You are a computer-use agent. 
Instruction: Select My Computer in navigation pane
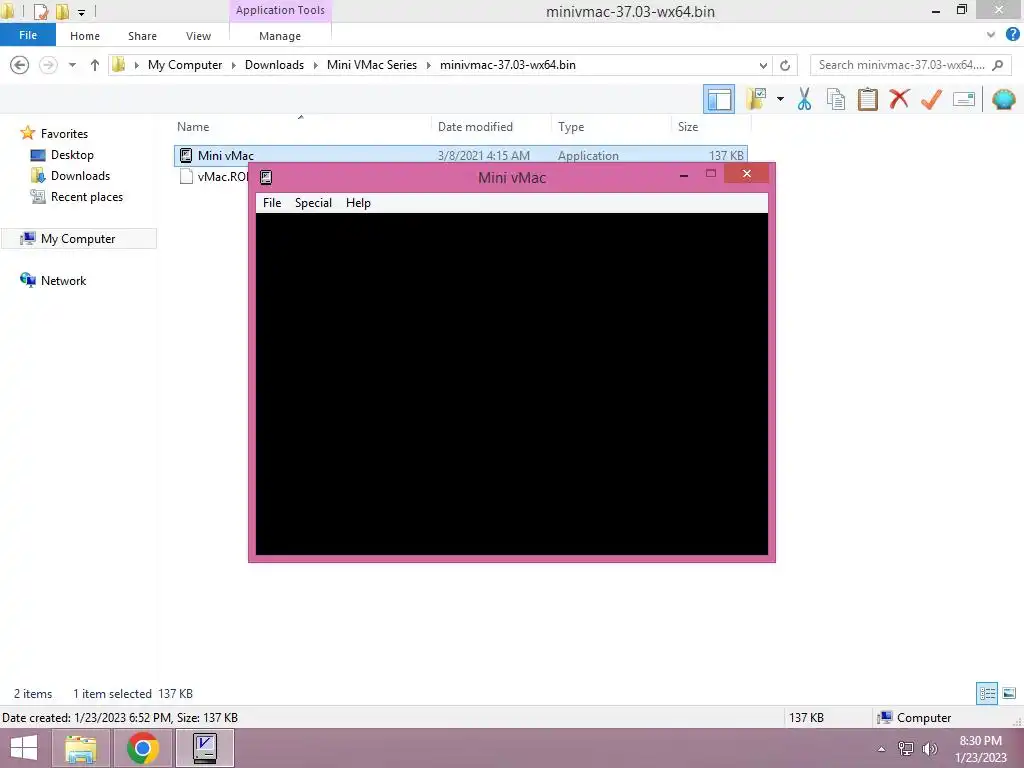point(78,239)
